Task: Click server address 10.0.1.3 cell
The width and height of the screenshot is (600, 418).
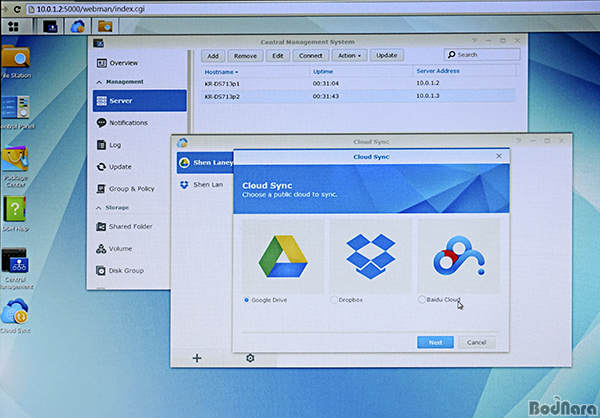Action: 428,96
